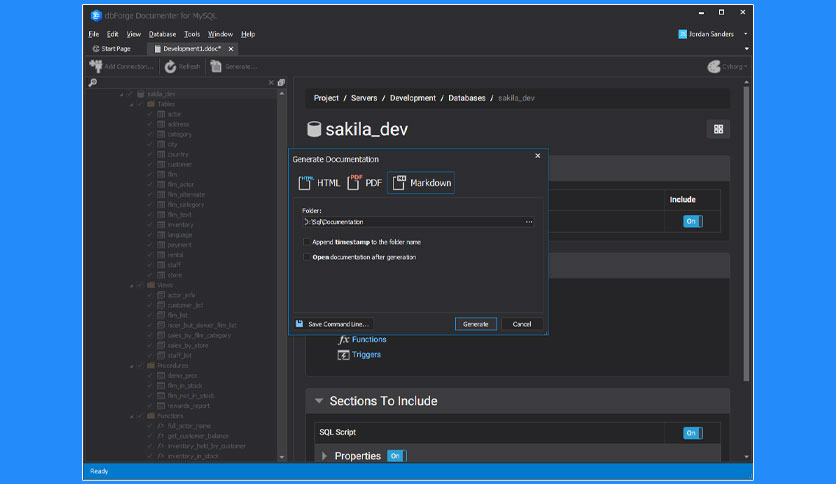Collapse the Sections To Include section

[x=319, y=401]
